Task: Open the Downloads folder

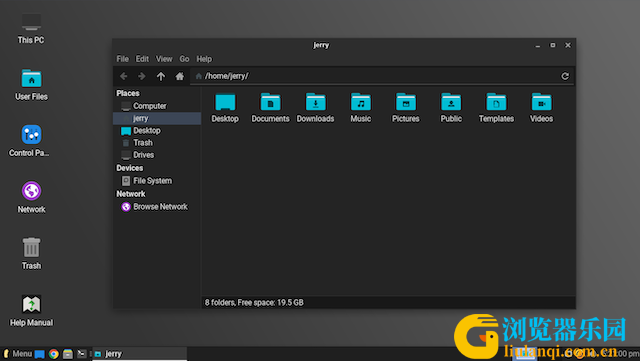Action: (316, 108)
